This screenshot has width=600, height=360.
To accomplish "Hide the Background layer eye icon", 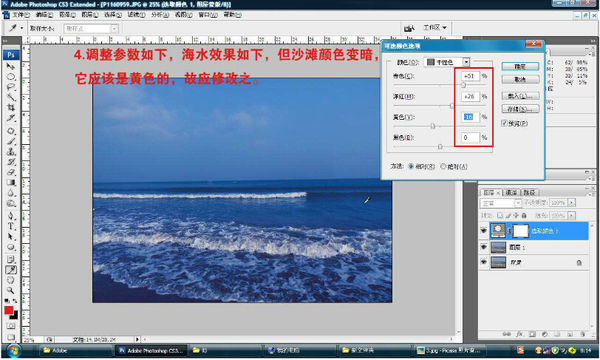I will pyautogui.click(x=484, y=262).
